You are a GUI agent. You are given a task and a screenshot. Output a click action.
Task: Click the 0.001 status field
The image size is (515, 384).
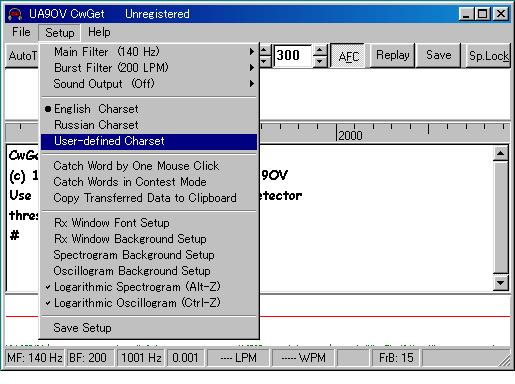(x=185, y=358)
